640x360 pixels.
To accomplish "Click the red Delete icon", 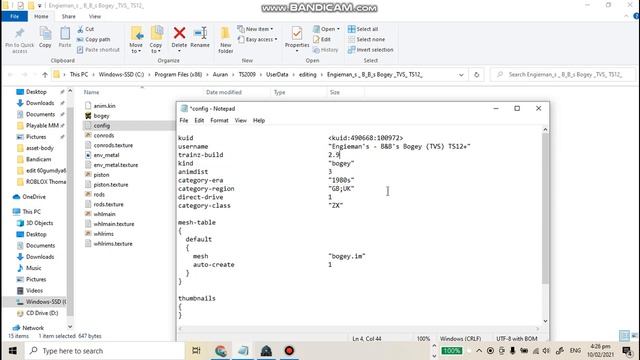I will (x=179, y=33).
